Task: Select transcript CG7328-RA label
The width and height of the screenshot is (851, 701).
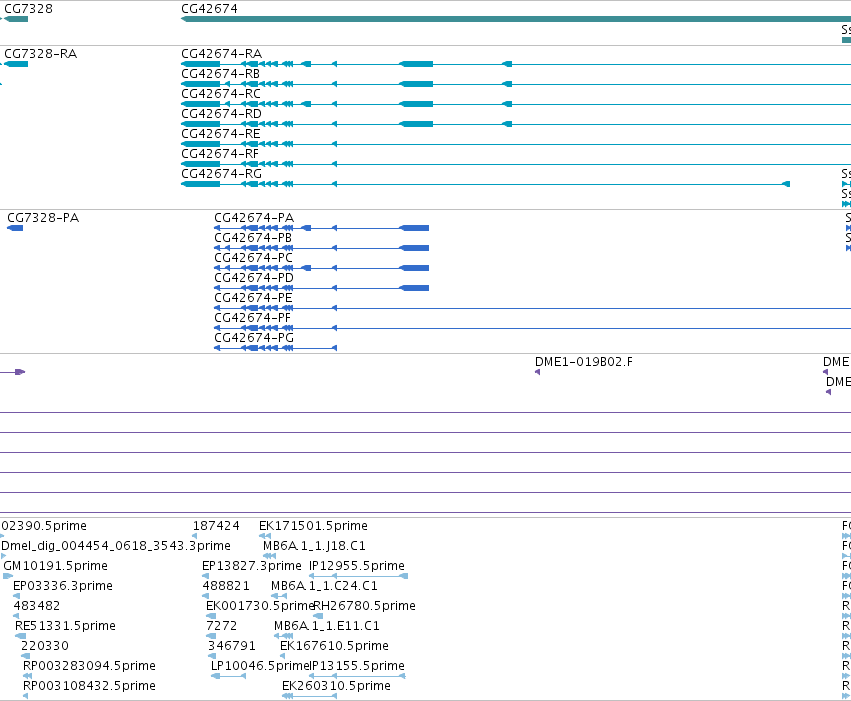Action: click(41, 54)
